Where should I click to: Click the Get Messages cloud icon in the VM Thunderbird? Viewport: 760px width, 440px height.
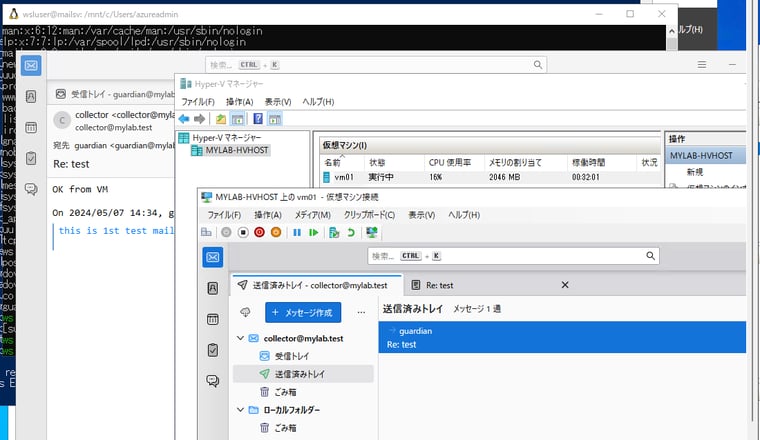point(245,313)
